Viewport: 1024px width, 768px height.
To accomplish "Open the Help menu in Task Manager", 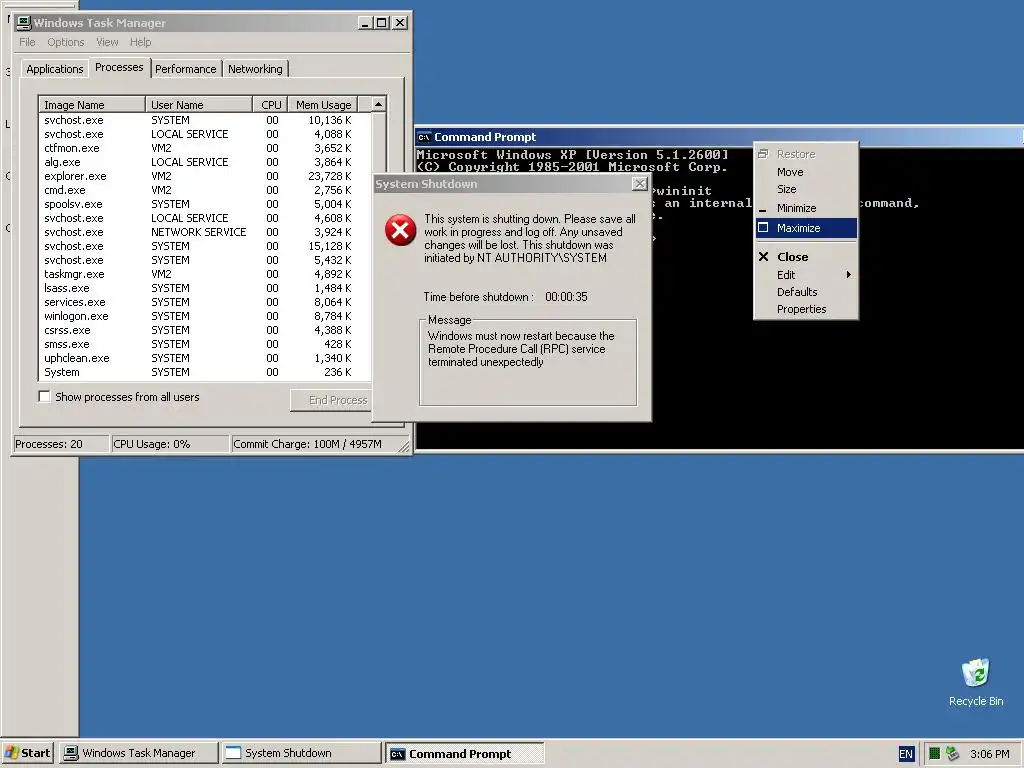I will [x=140, y=42].
